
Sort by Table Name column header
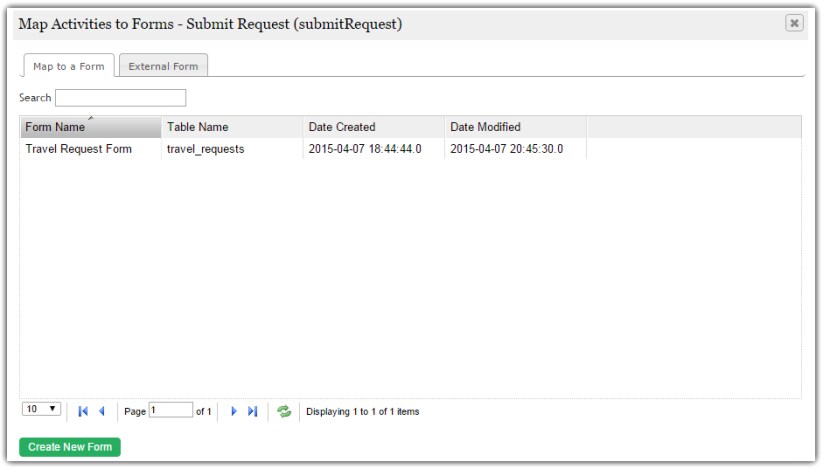coord(232,127)
